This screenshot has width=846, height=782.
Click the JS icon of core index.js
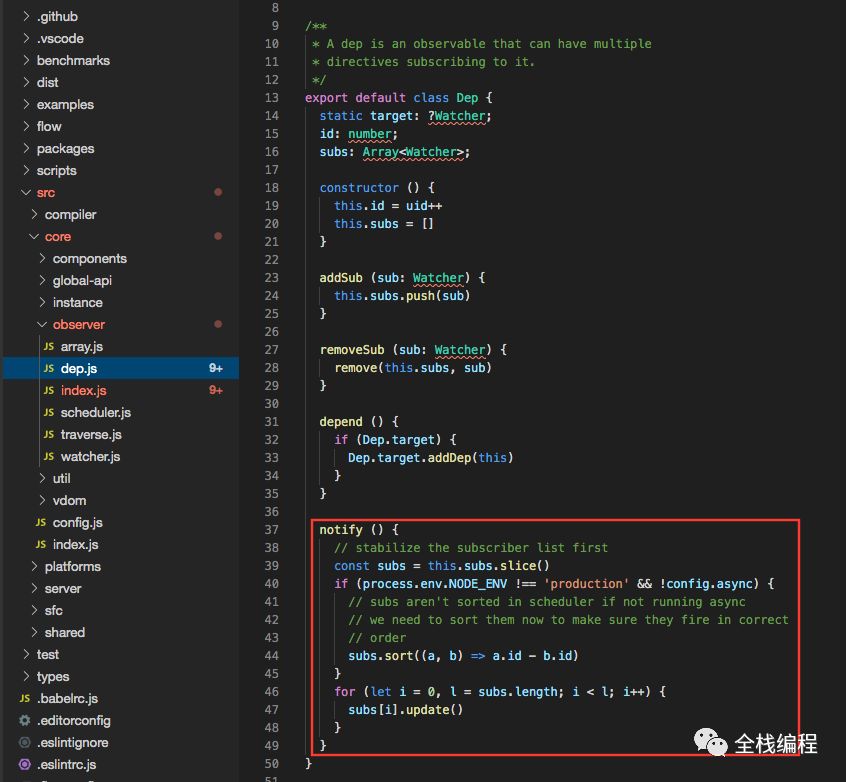41,545
